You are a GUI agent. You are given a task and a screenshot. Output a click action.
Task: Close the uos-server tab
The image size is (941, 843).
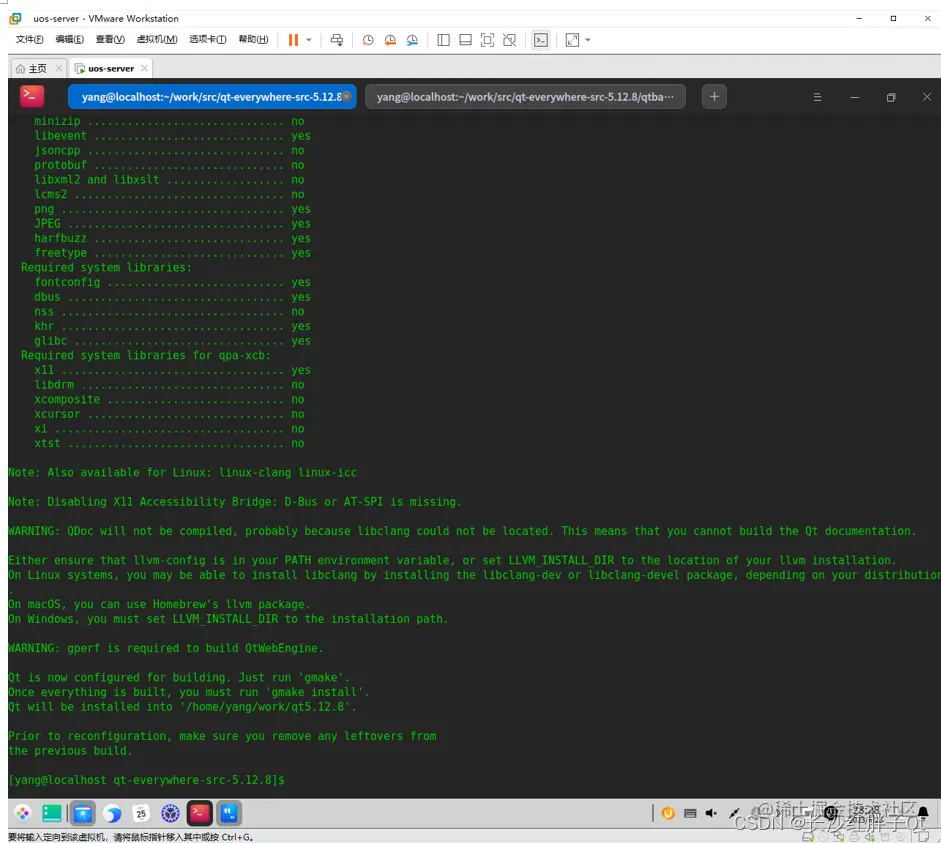coord(145,68)
